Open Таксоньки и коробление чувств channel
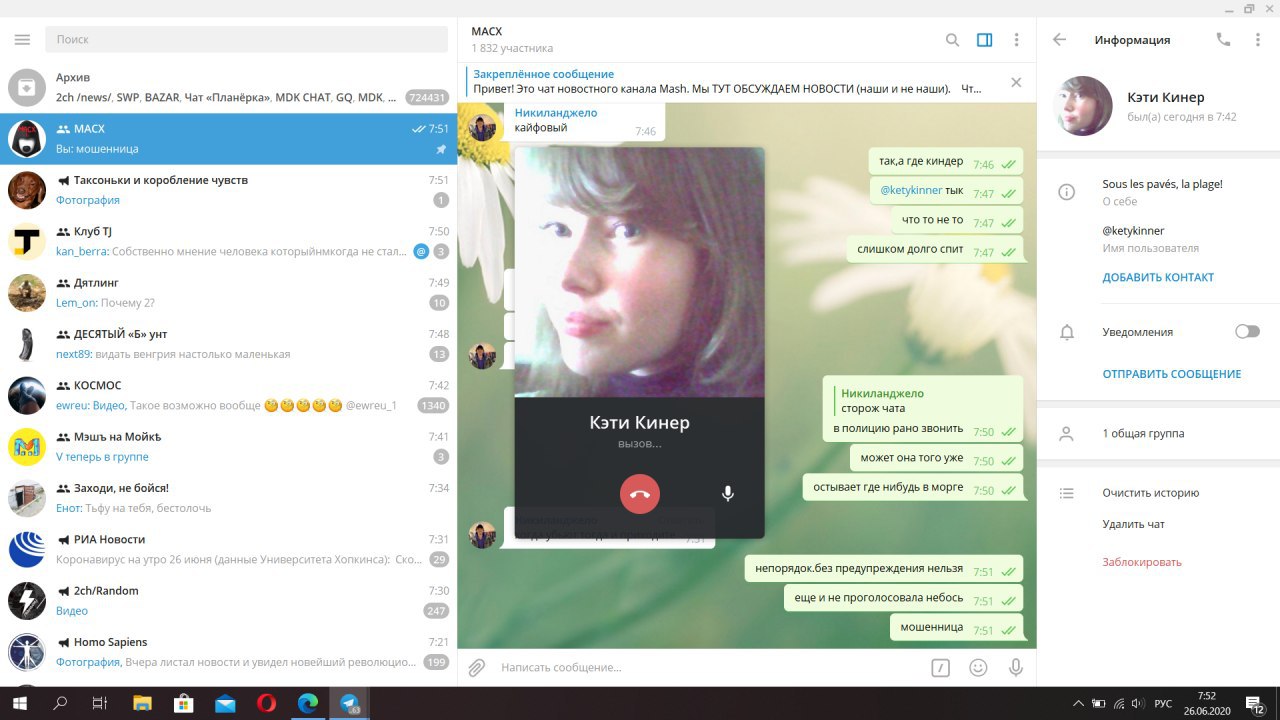This screenshot has height=720, width=1280. pos(228,190)
